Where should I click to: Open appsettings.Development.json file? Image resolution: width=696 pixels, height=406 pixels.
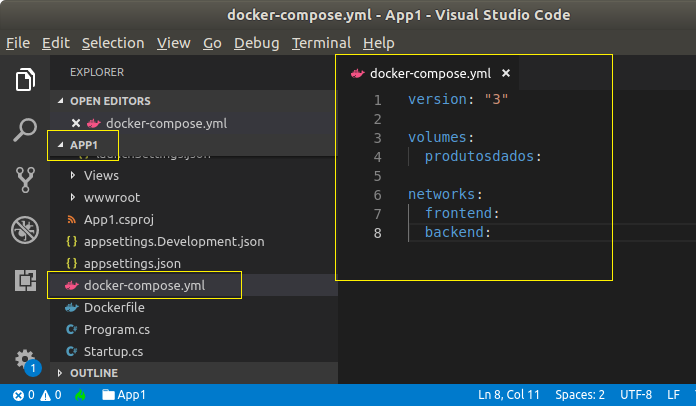click(174, 241)
